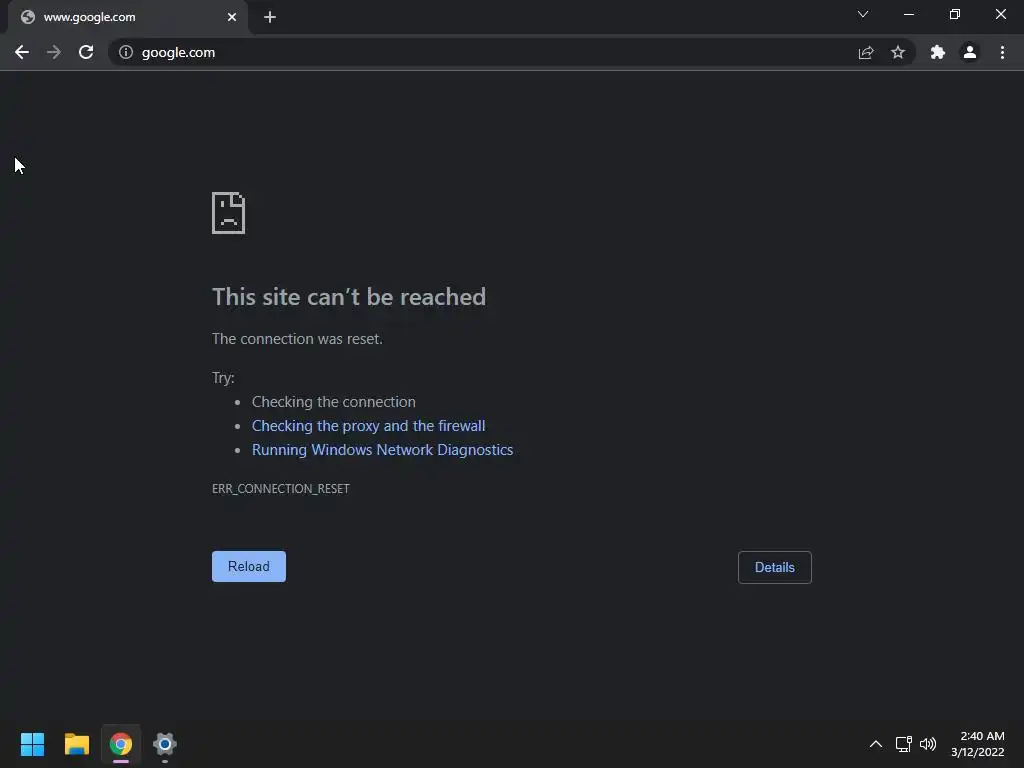
Task: Click the Details button
Action: coord(775,567)
